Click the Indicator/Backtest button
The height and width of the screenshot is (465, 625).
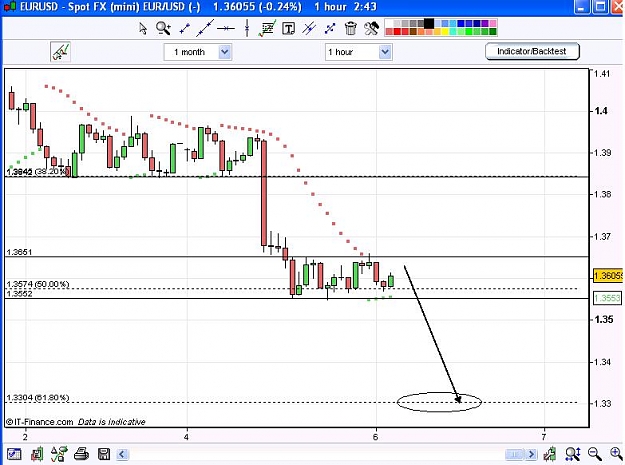532,51
